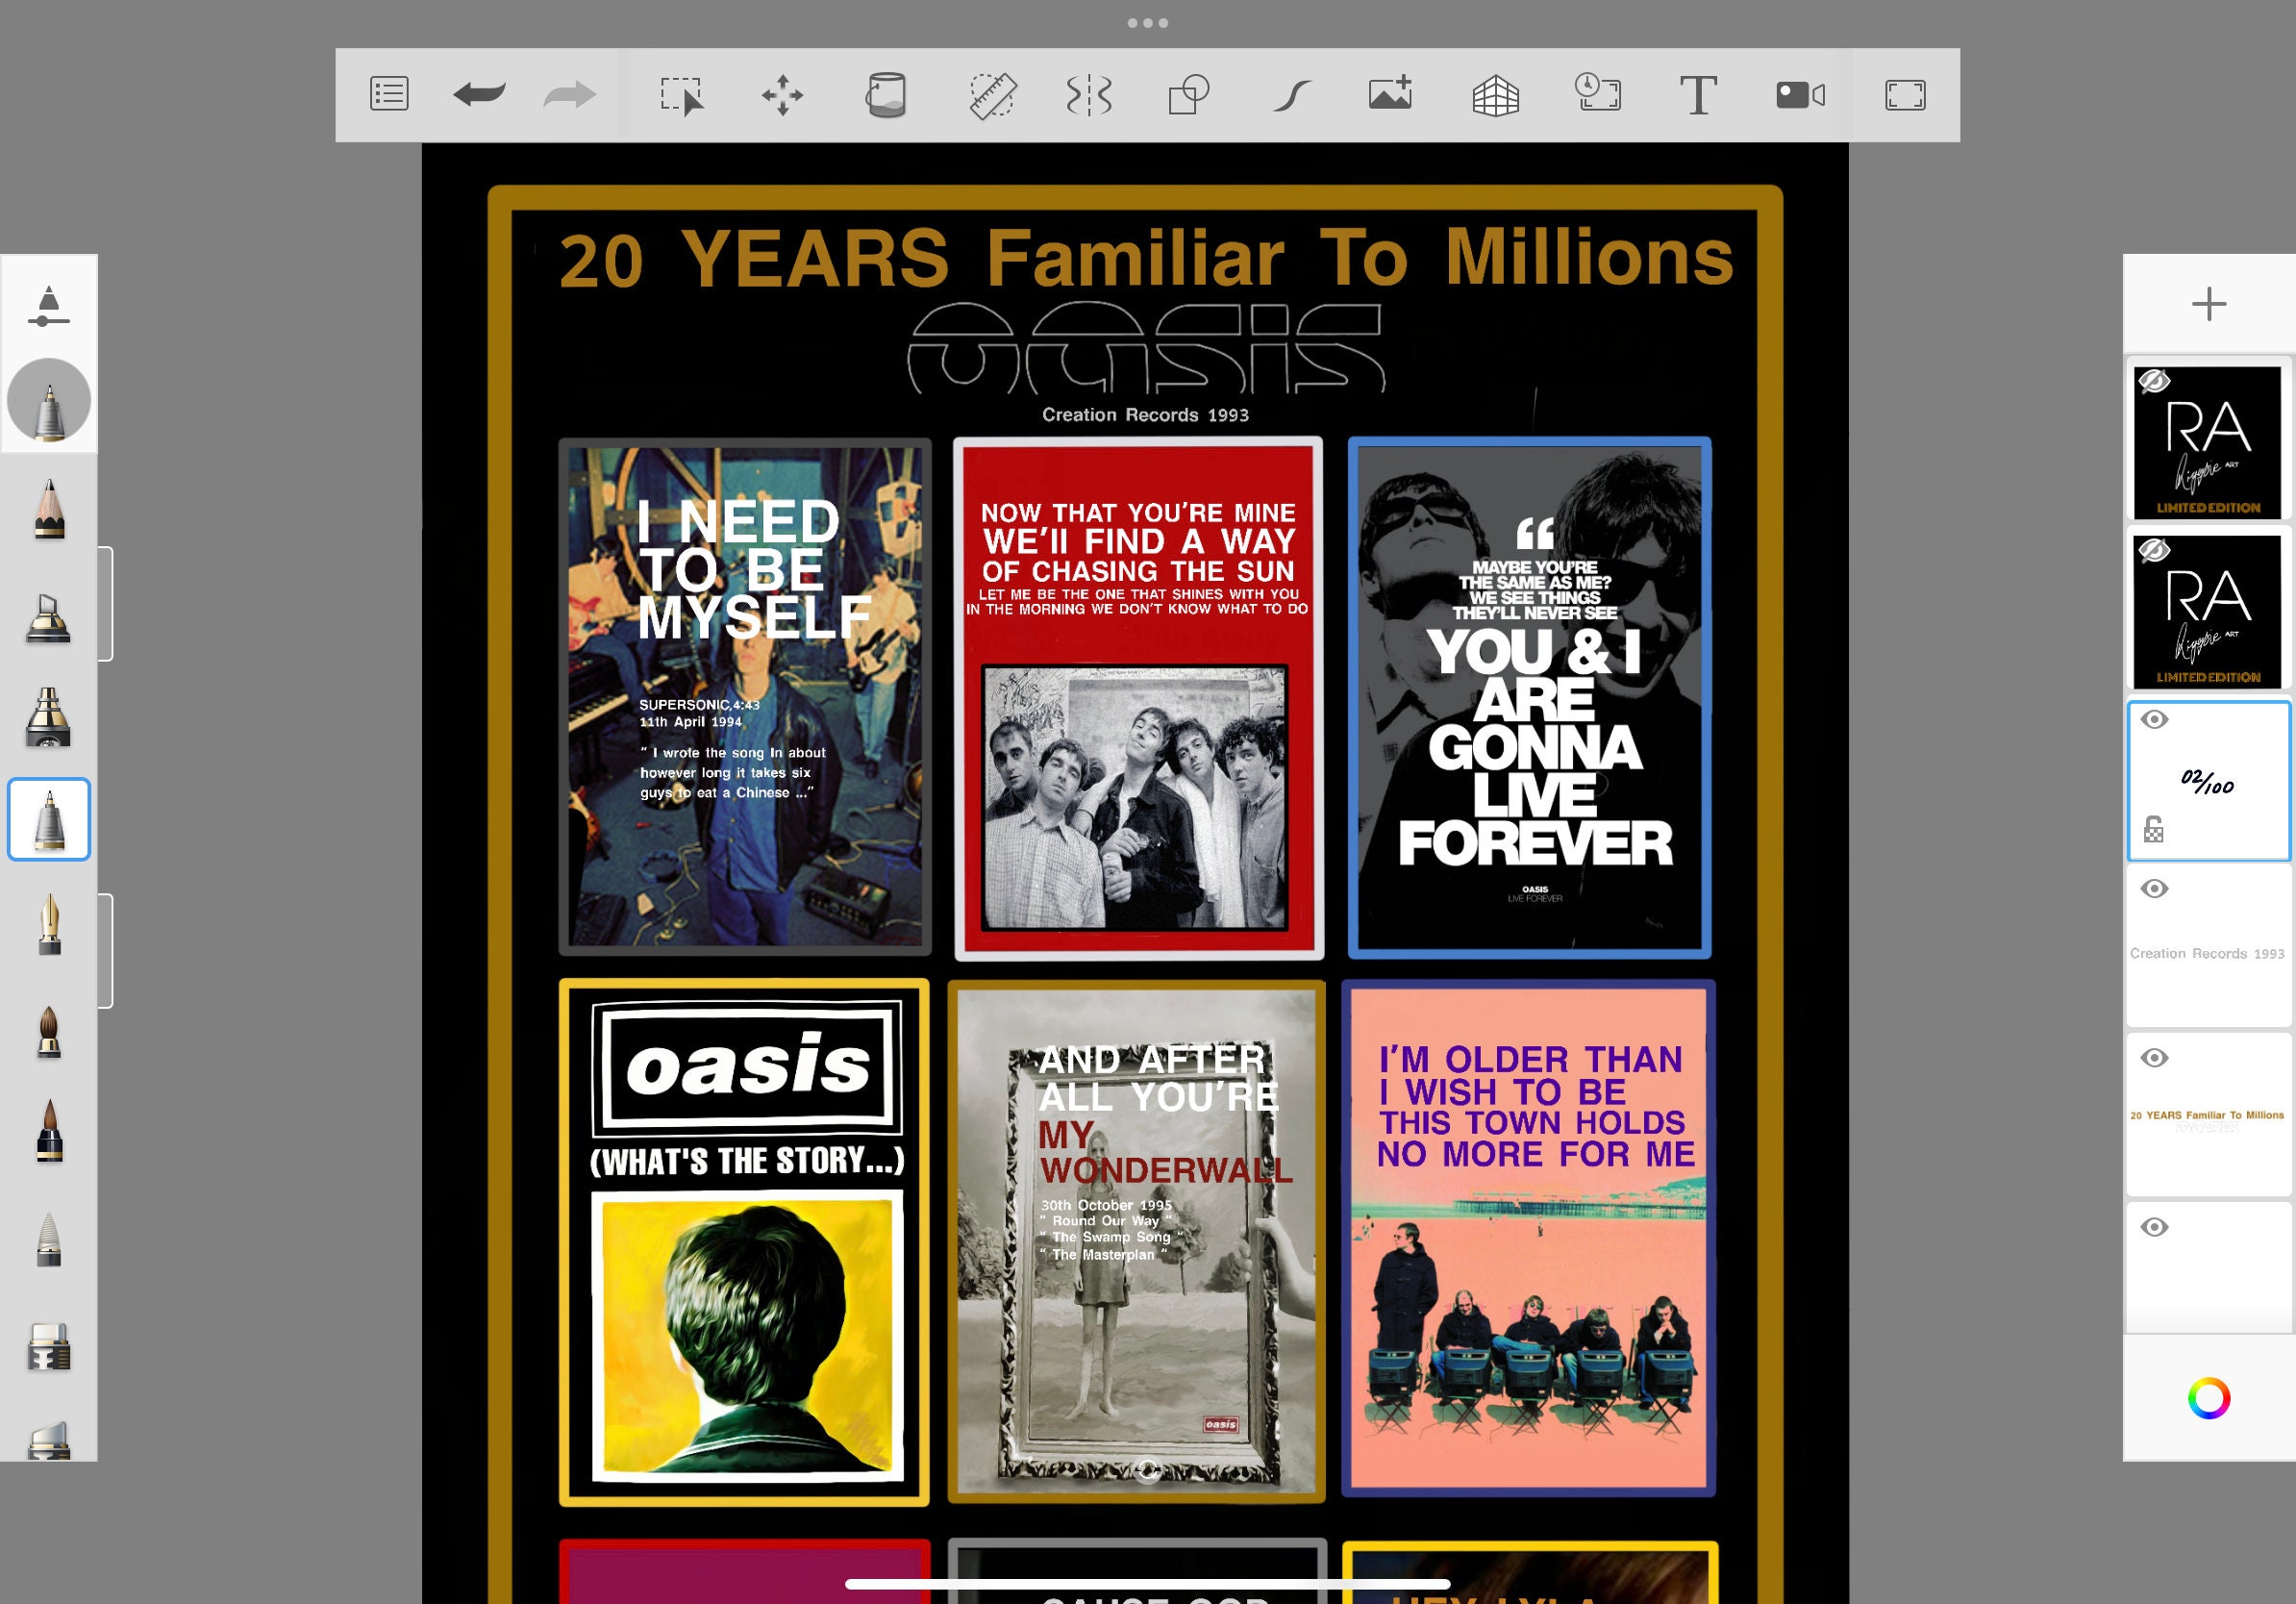2296x1604 pixels.
Task: Open the color picker wheel
Action: [x=2208, y=1398]
